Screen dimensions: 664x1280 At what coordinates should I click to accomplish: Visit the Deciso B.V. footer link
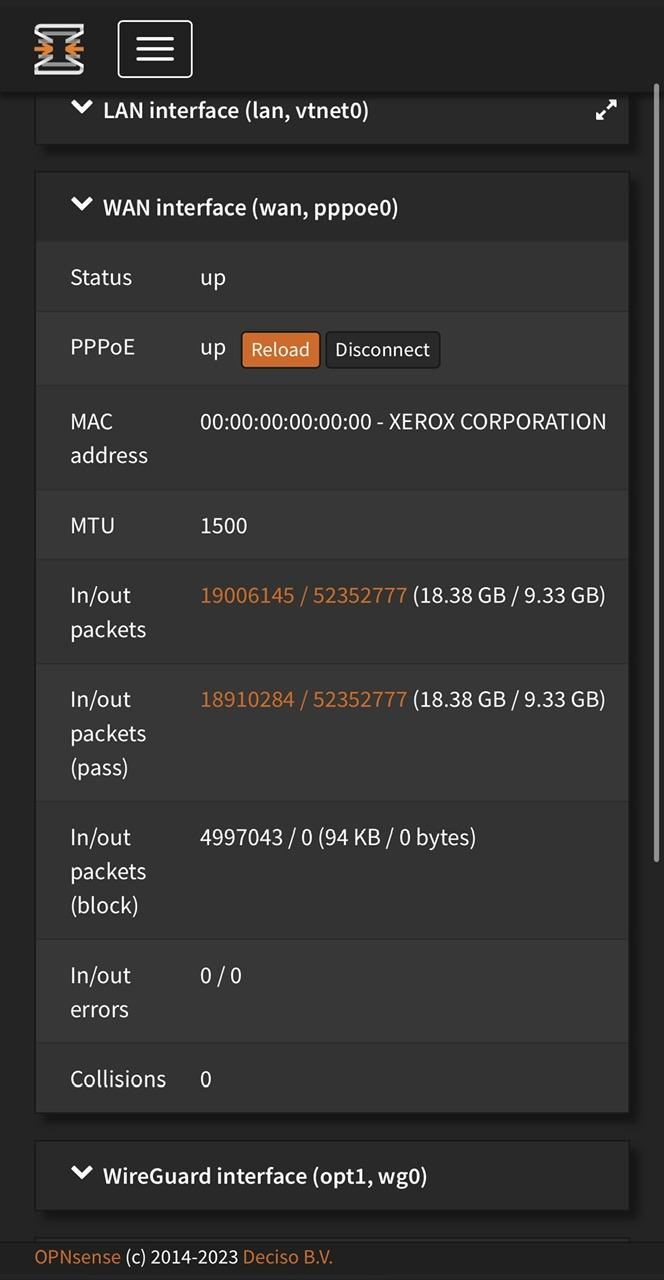click(287, 1257)
